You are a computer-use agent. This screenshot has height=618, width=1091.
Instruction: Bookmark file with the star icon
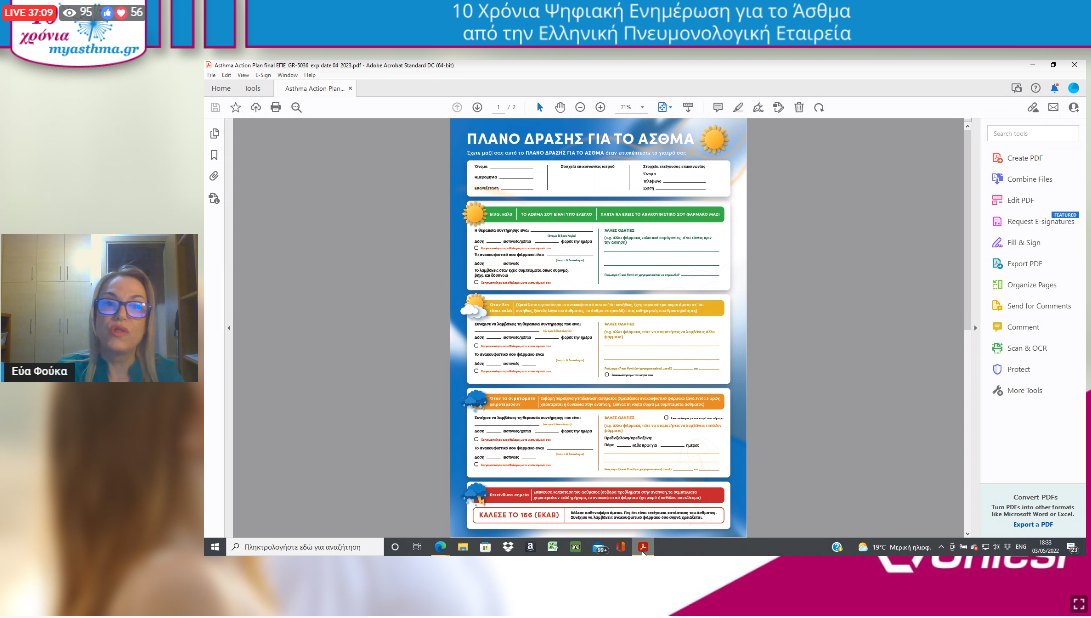[x=236, y=107]
